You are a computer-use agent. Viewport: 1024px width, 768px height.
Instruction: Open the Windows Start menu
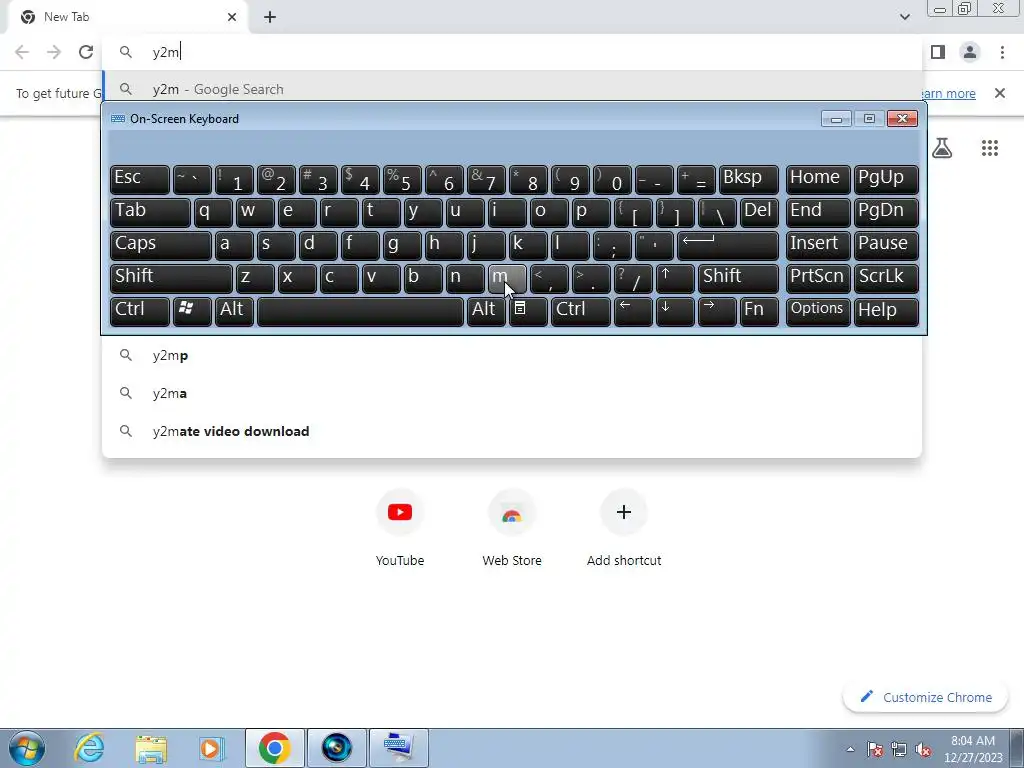pos(27,748)
